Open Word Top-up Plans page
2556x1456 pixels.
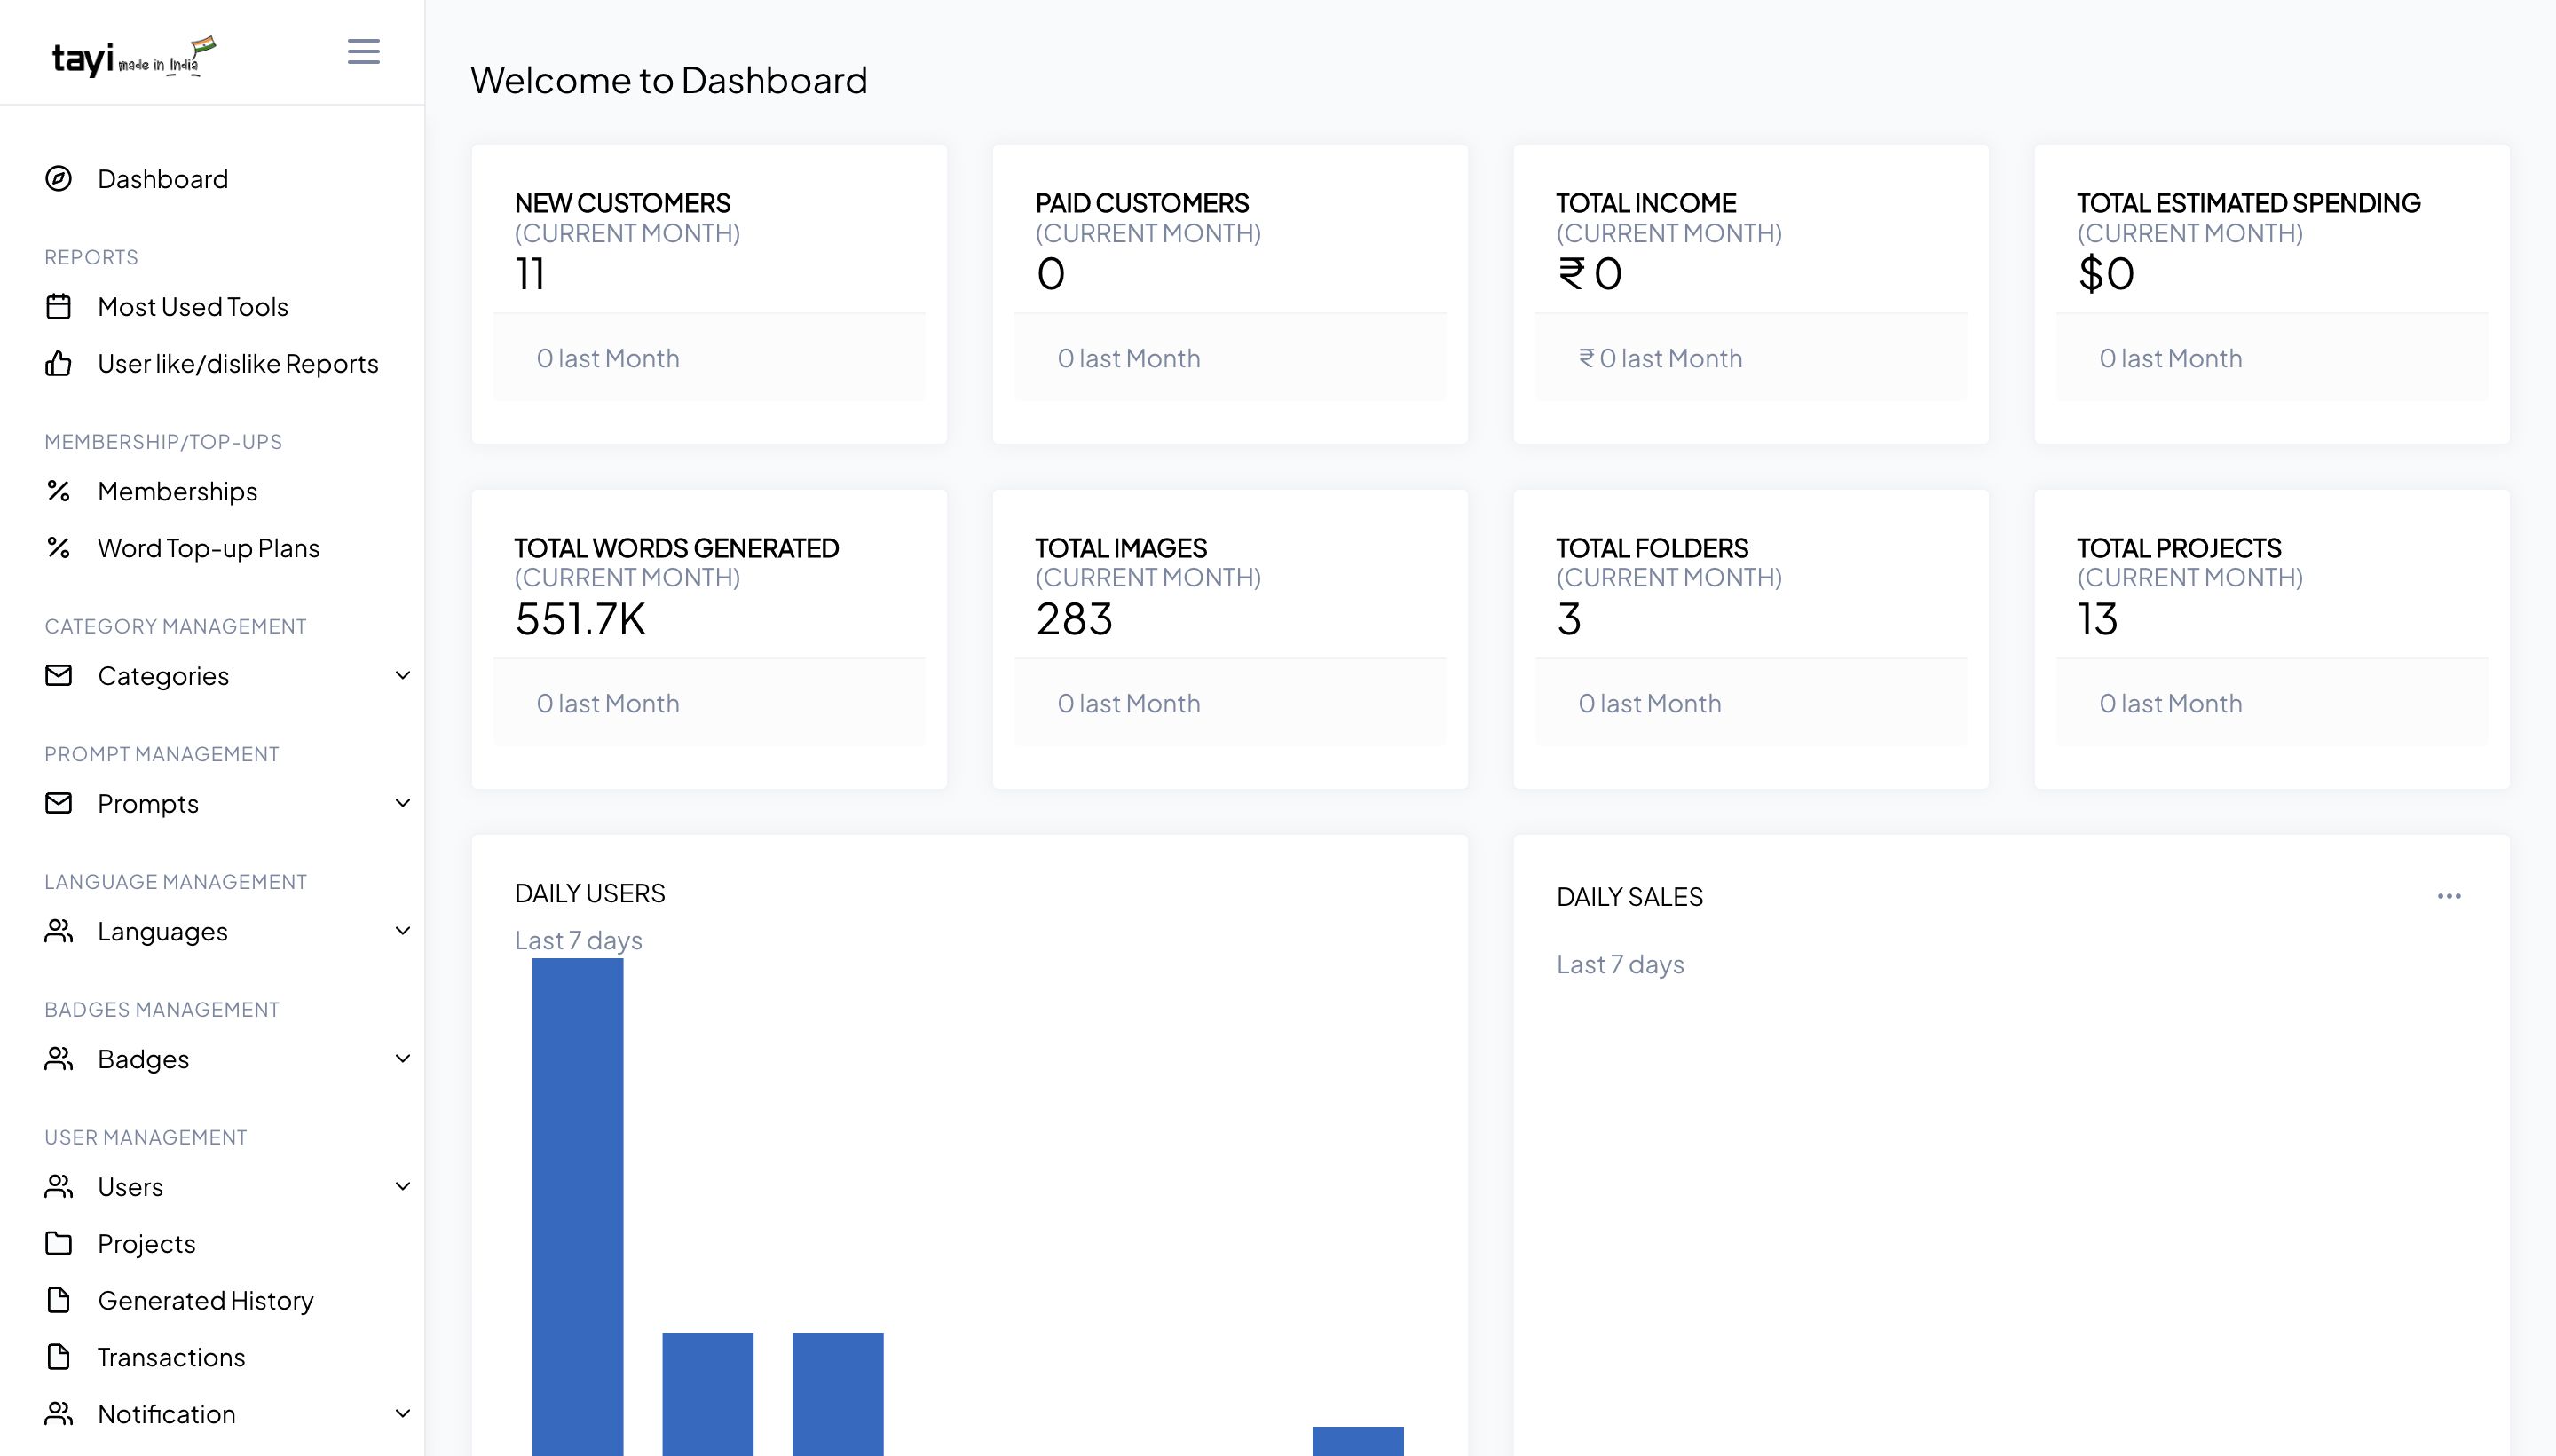pos(208,548)
